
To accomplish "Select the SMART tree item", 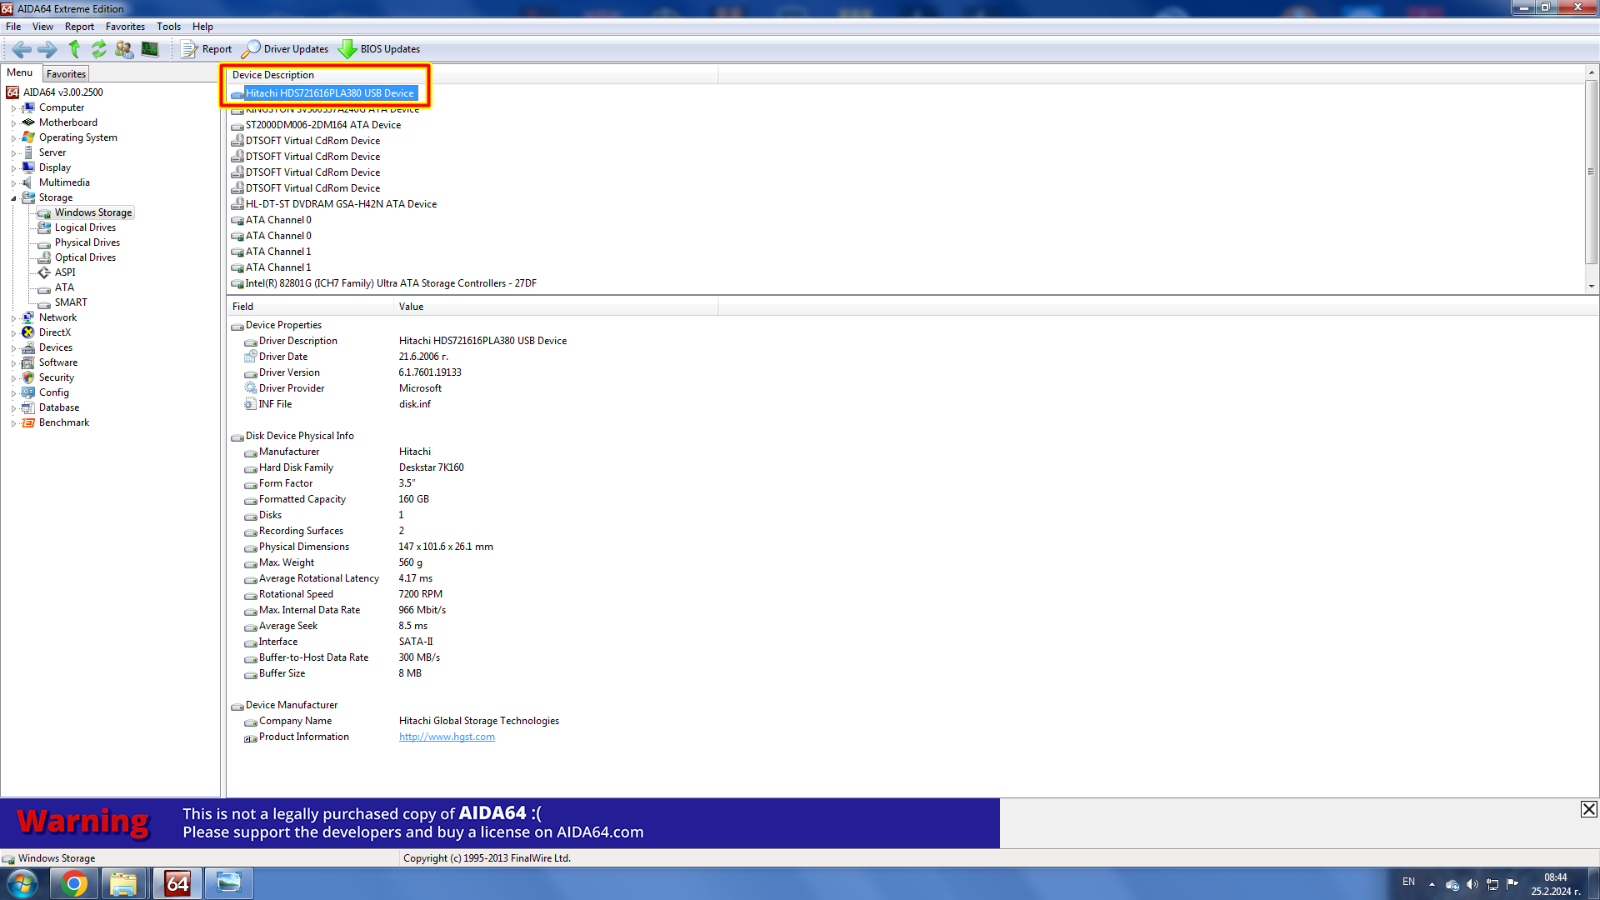I will tap(71, 303).
